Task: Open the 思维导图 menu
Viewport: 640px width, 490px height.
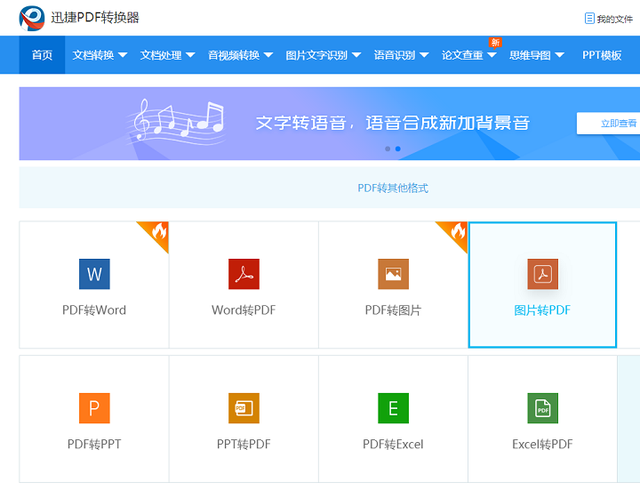Action: [530, 55]
